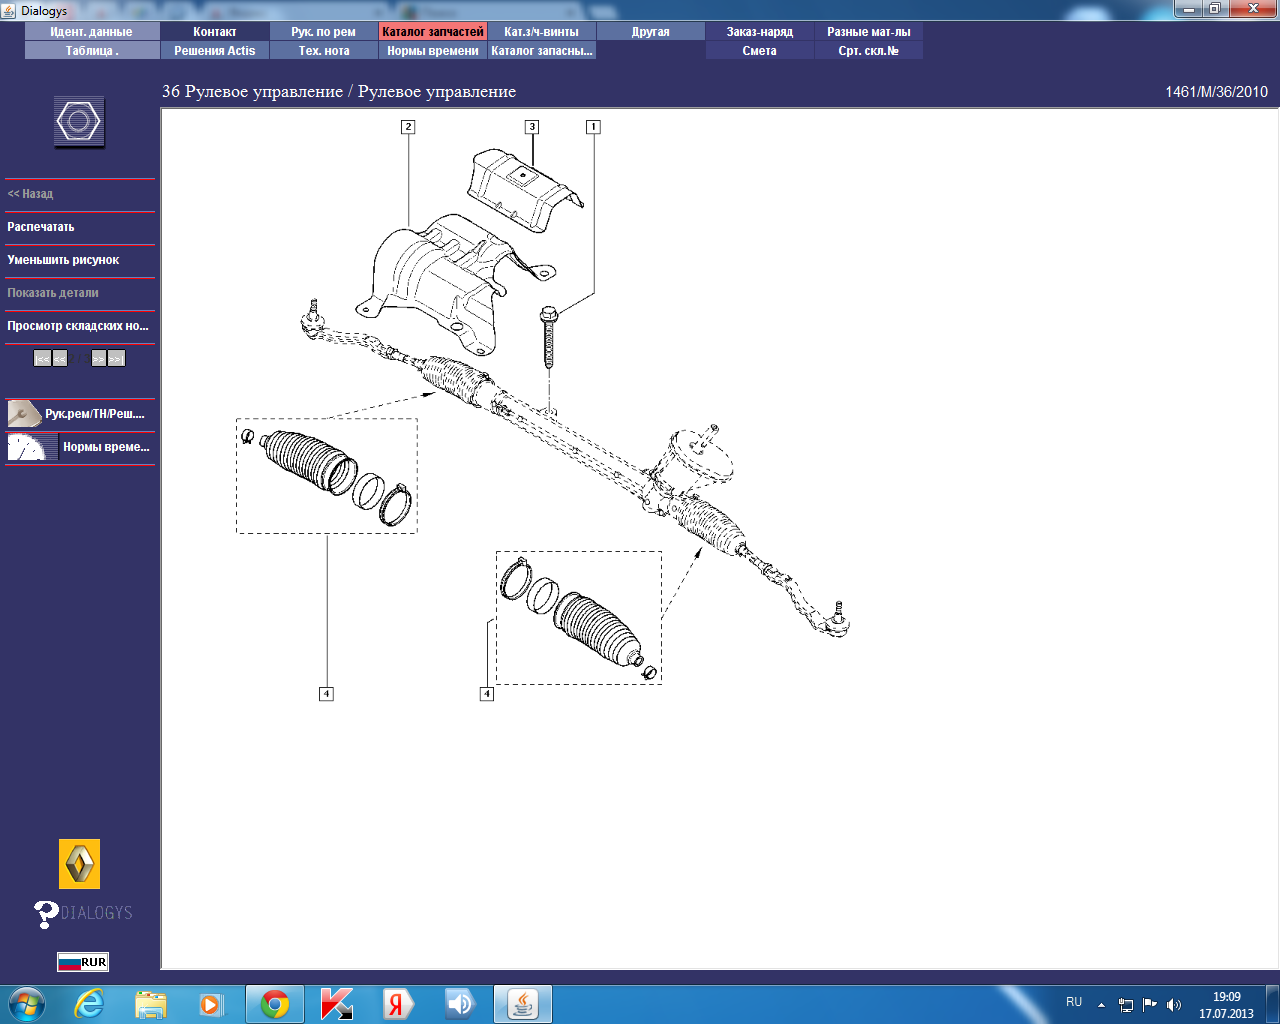The width and height of the screenshot is (1280, 1024).
Task: Click the Renault diamond logo
Action: (79, 864)
